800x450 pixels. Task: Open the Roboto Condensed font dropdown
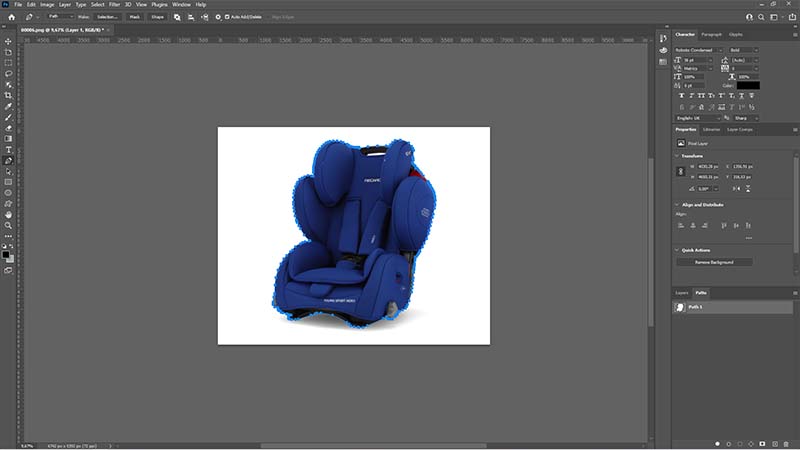[698, 50]
